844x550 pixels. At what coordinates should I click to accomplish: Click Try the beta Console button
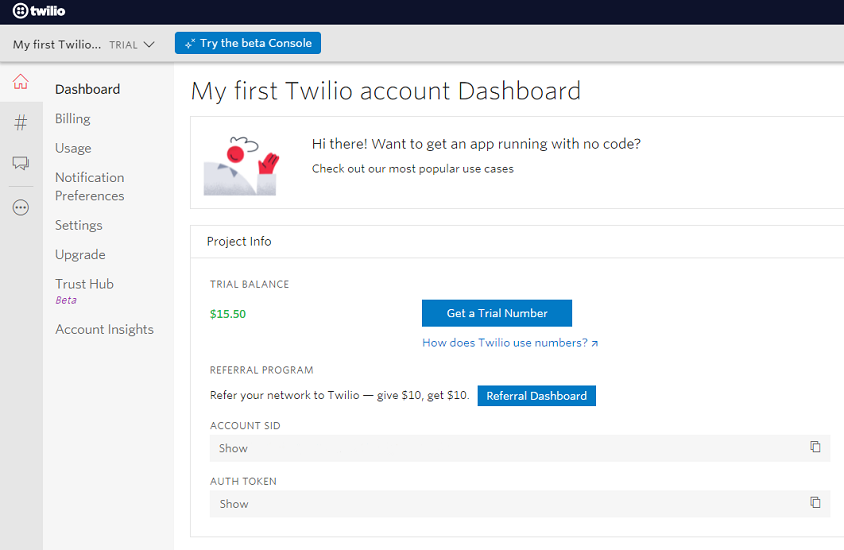tap(248, 43)
